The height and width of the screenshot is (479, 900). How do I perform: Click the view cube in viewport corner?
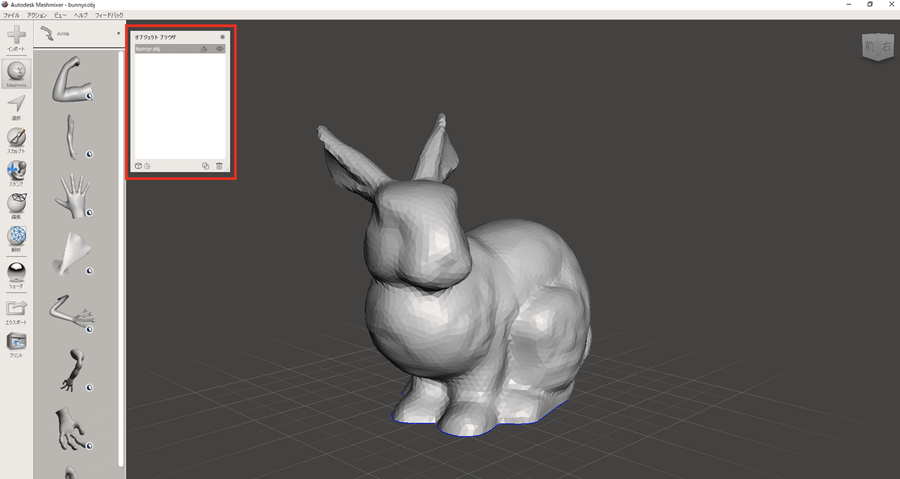coord(877,48)
